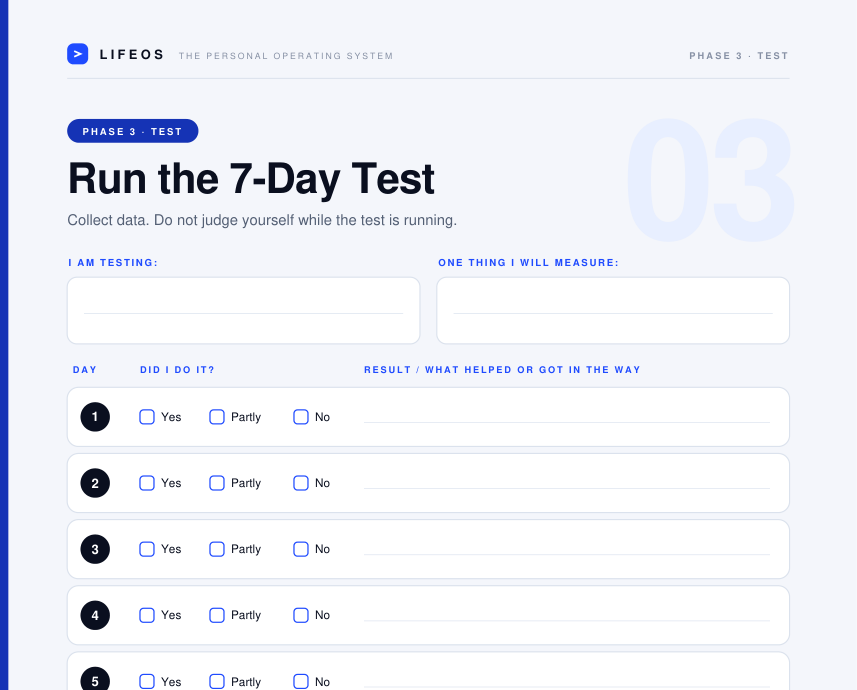
Task: Click the 'ONE THING I WILL MEASURE:' label
Action: [529, 262]
